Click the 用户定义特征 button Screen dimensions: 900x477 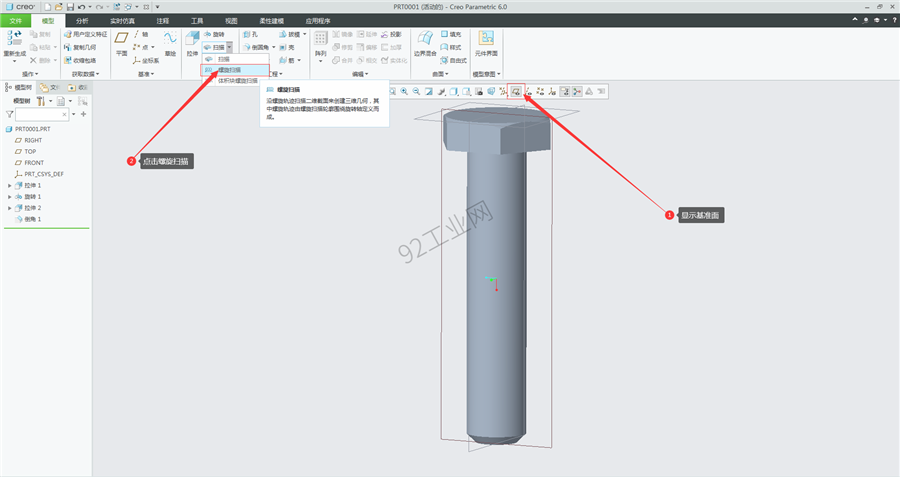click(86, 34)
